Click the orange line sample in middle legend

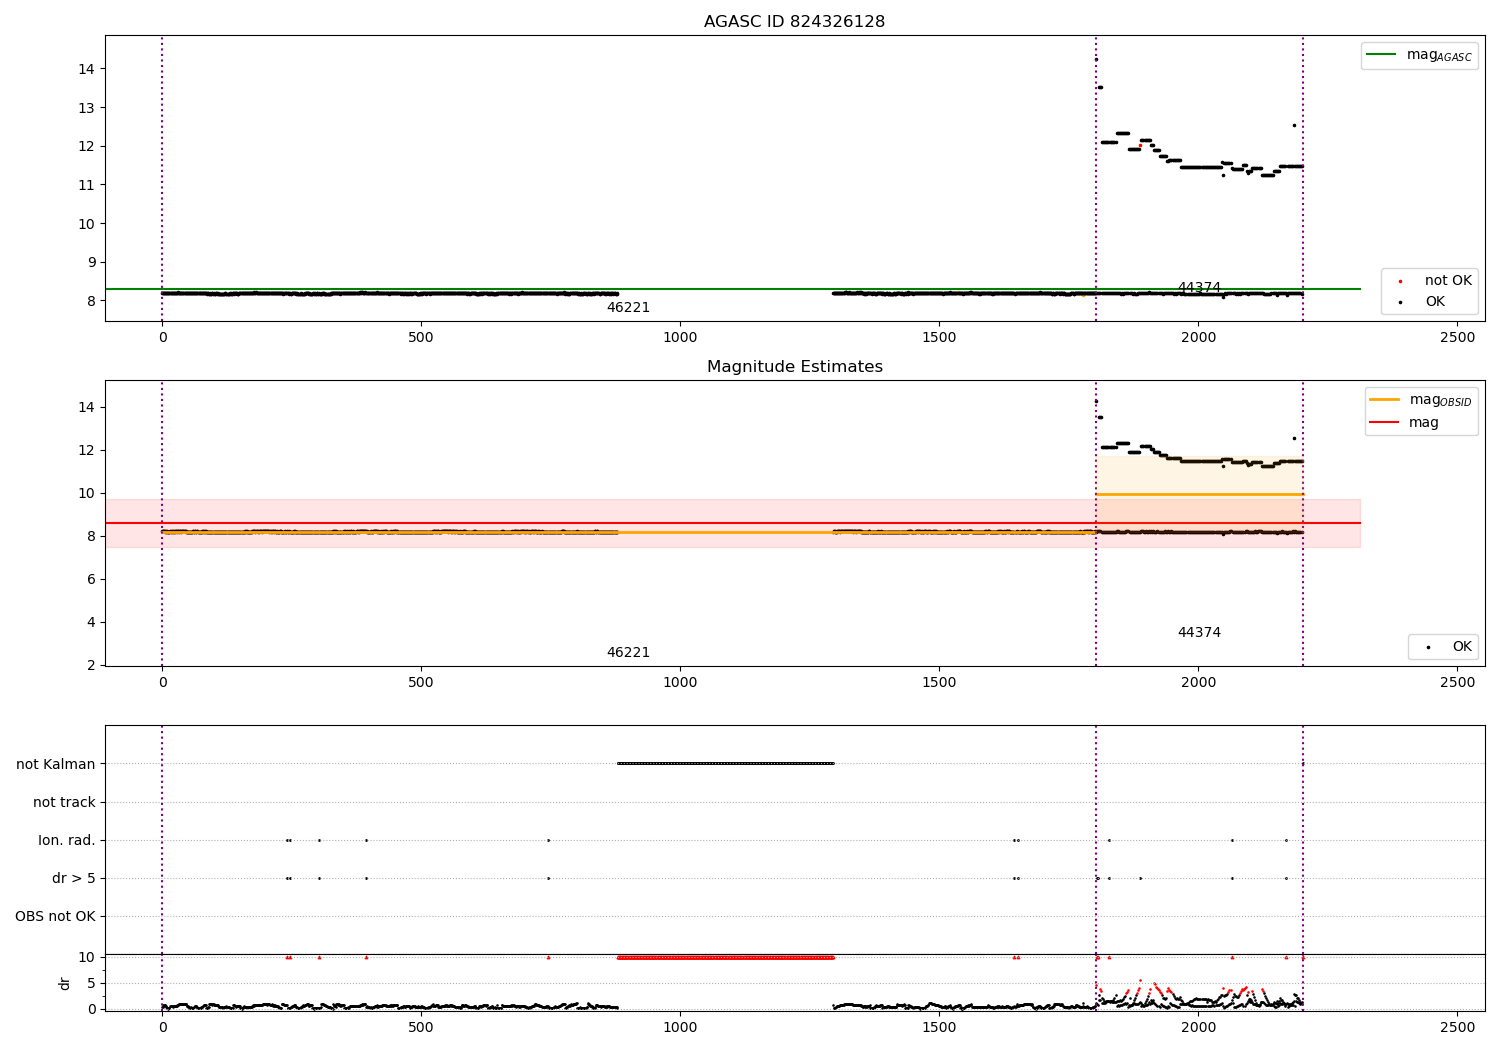pos(1384,400)
